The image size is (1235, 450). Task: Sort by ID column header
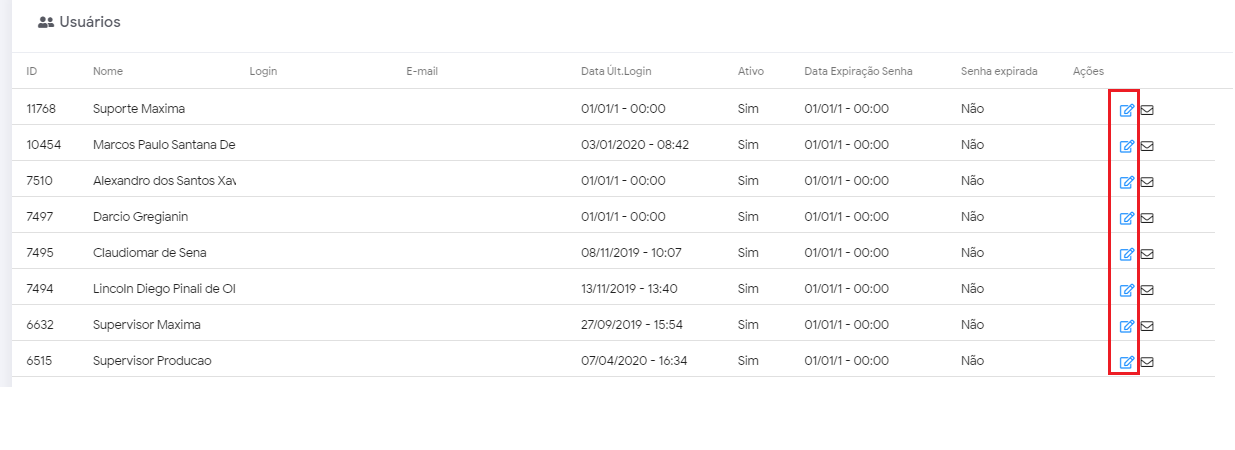tap(32, 71)
